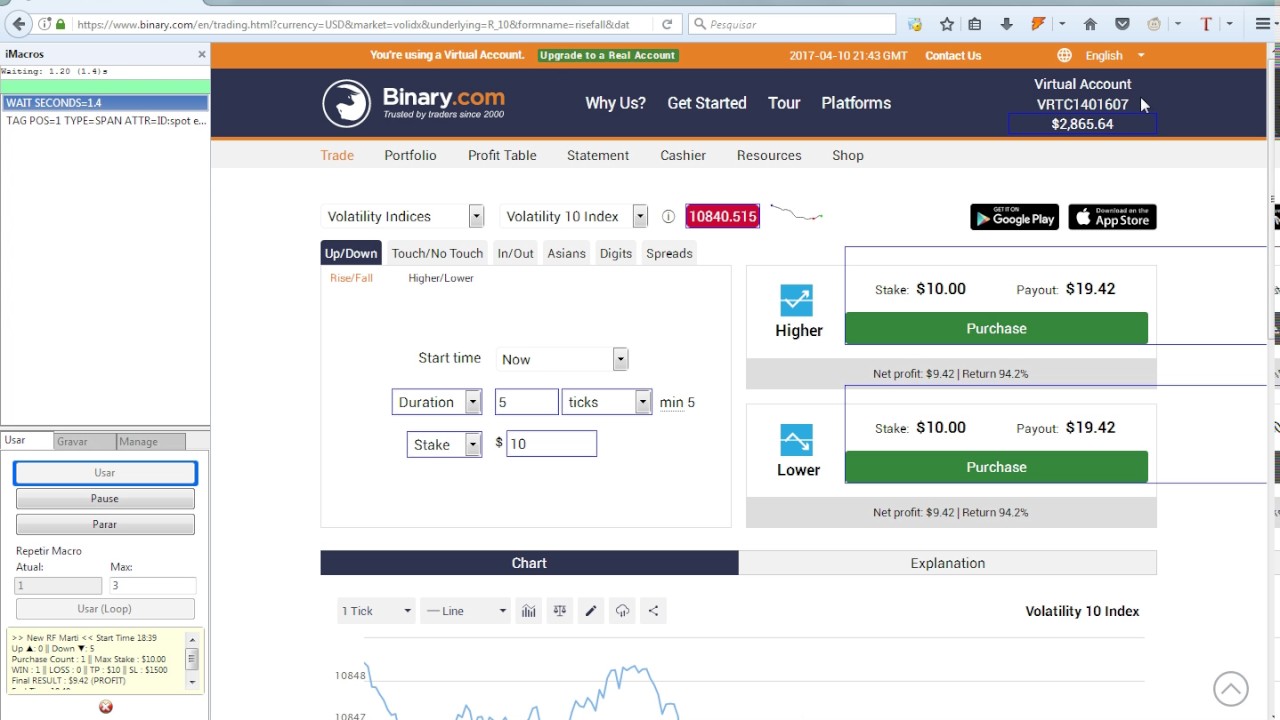This screenshot has height=720, width=1280.
Task: Open the Start time Now dropdown
Action: click(x=562, y=359)
